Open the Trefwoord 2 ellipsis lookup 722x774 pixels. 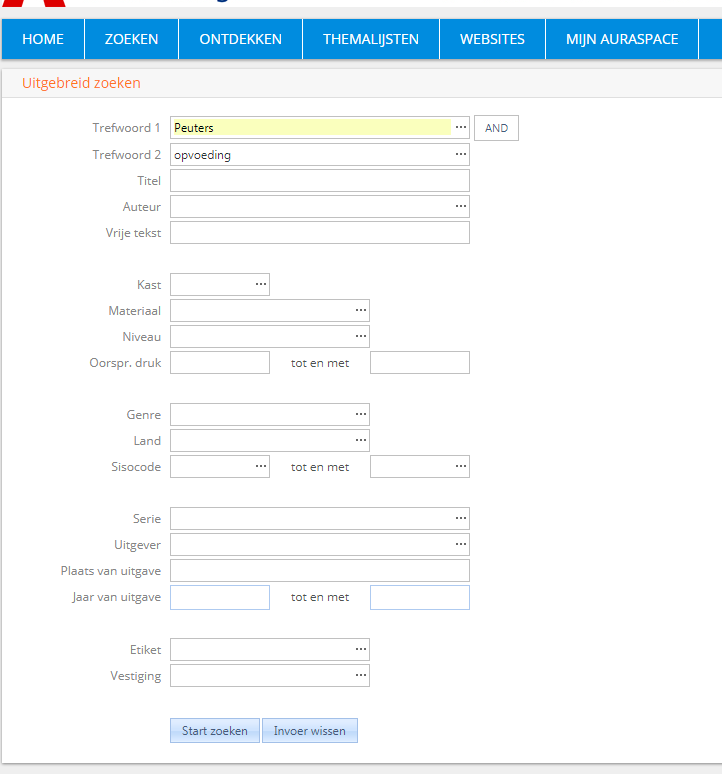[x=460, y=154]
